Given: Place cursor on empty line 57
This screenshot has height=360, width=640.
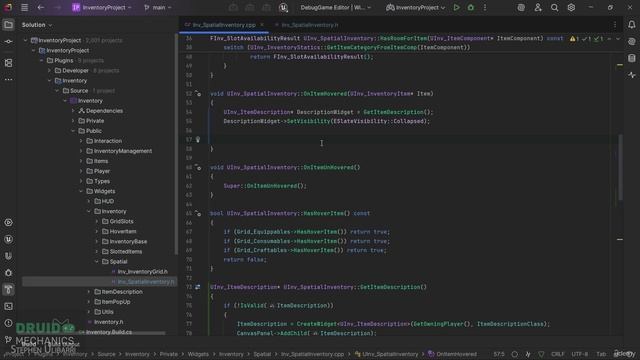Looking at the screenshot, I should [413, 140].
